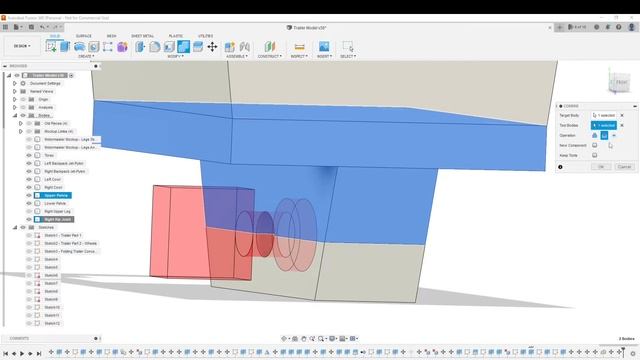Open the data panel grid icon
Image resolution: width=640 pixels, height=360 pixels.
pos(5,27)
